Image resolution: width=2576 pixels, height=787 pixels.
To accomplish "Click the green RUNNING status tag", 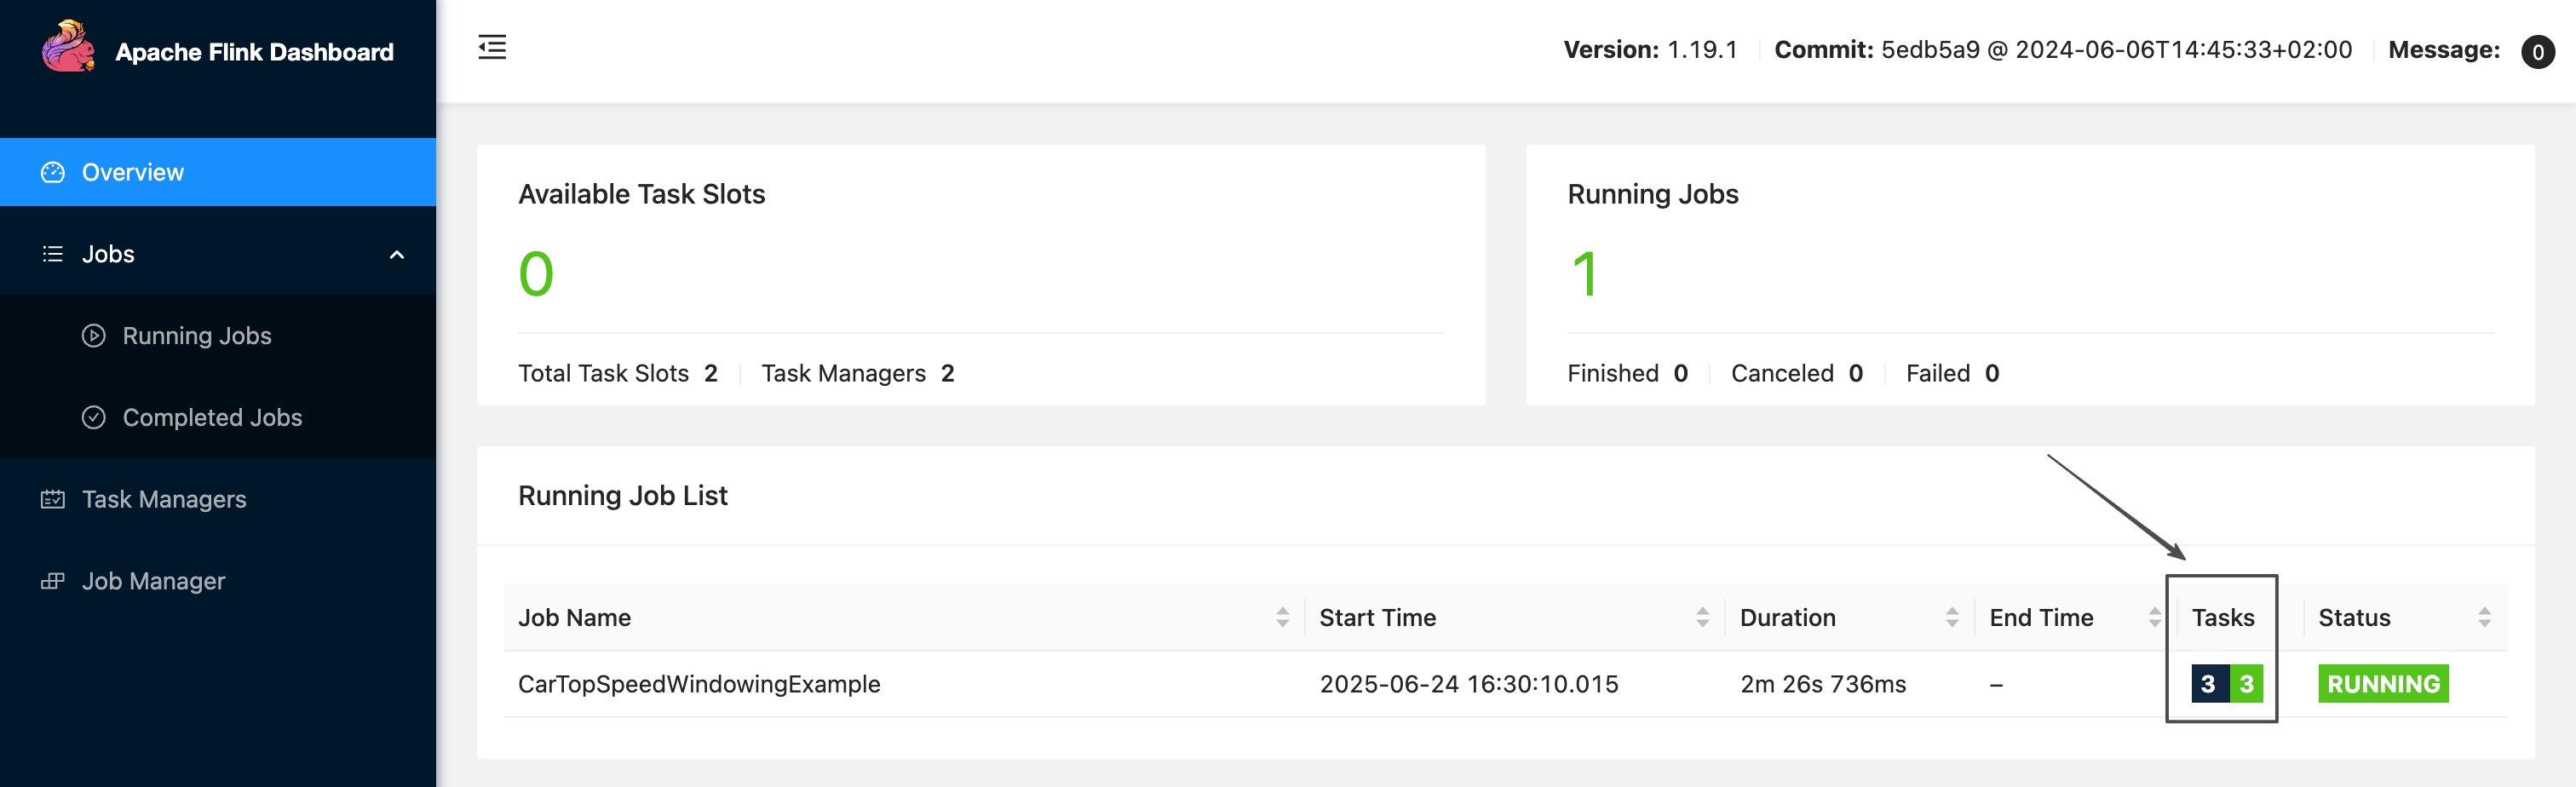I will click(x=2383, y=684).
